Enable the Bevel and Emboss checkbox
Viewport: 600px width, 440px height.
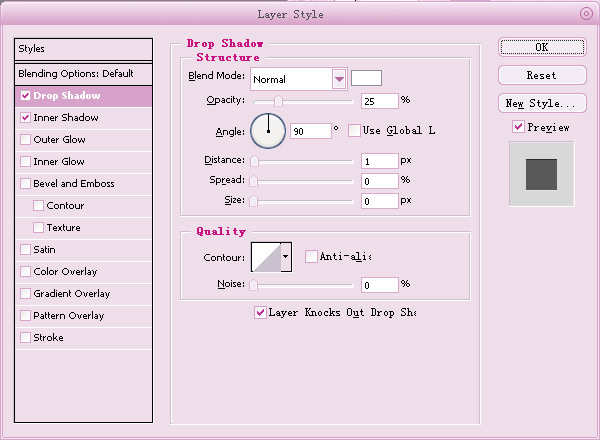pos(25,183)
